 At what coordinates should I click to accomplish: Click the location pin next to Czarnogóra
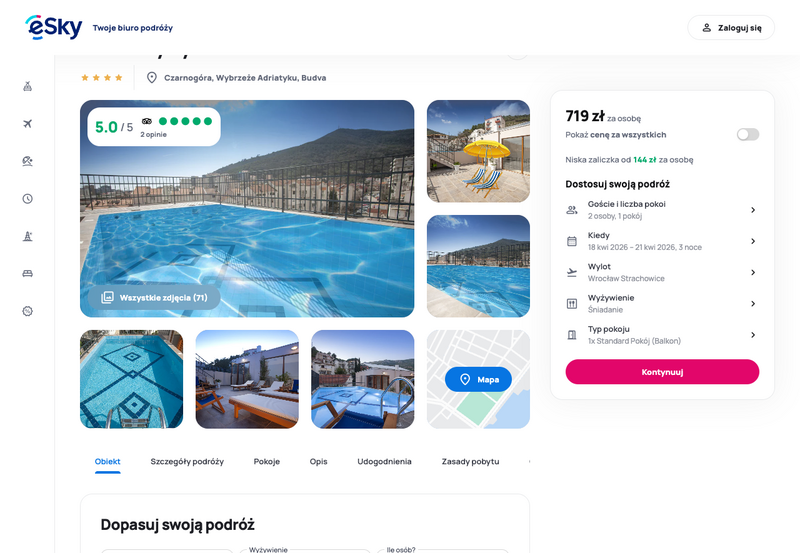point(152,78)
